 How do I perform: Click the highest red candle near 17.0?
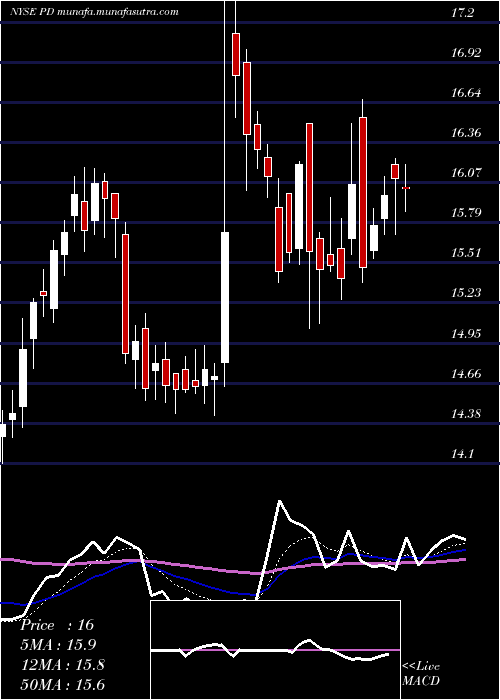click(x=236, y=54)
